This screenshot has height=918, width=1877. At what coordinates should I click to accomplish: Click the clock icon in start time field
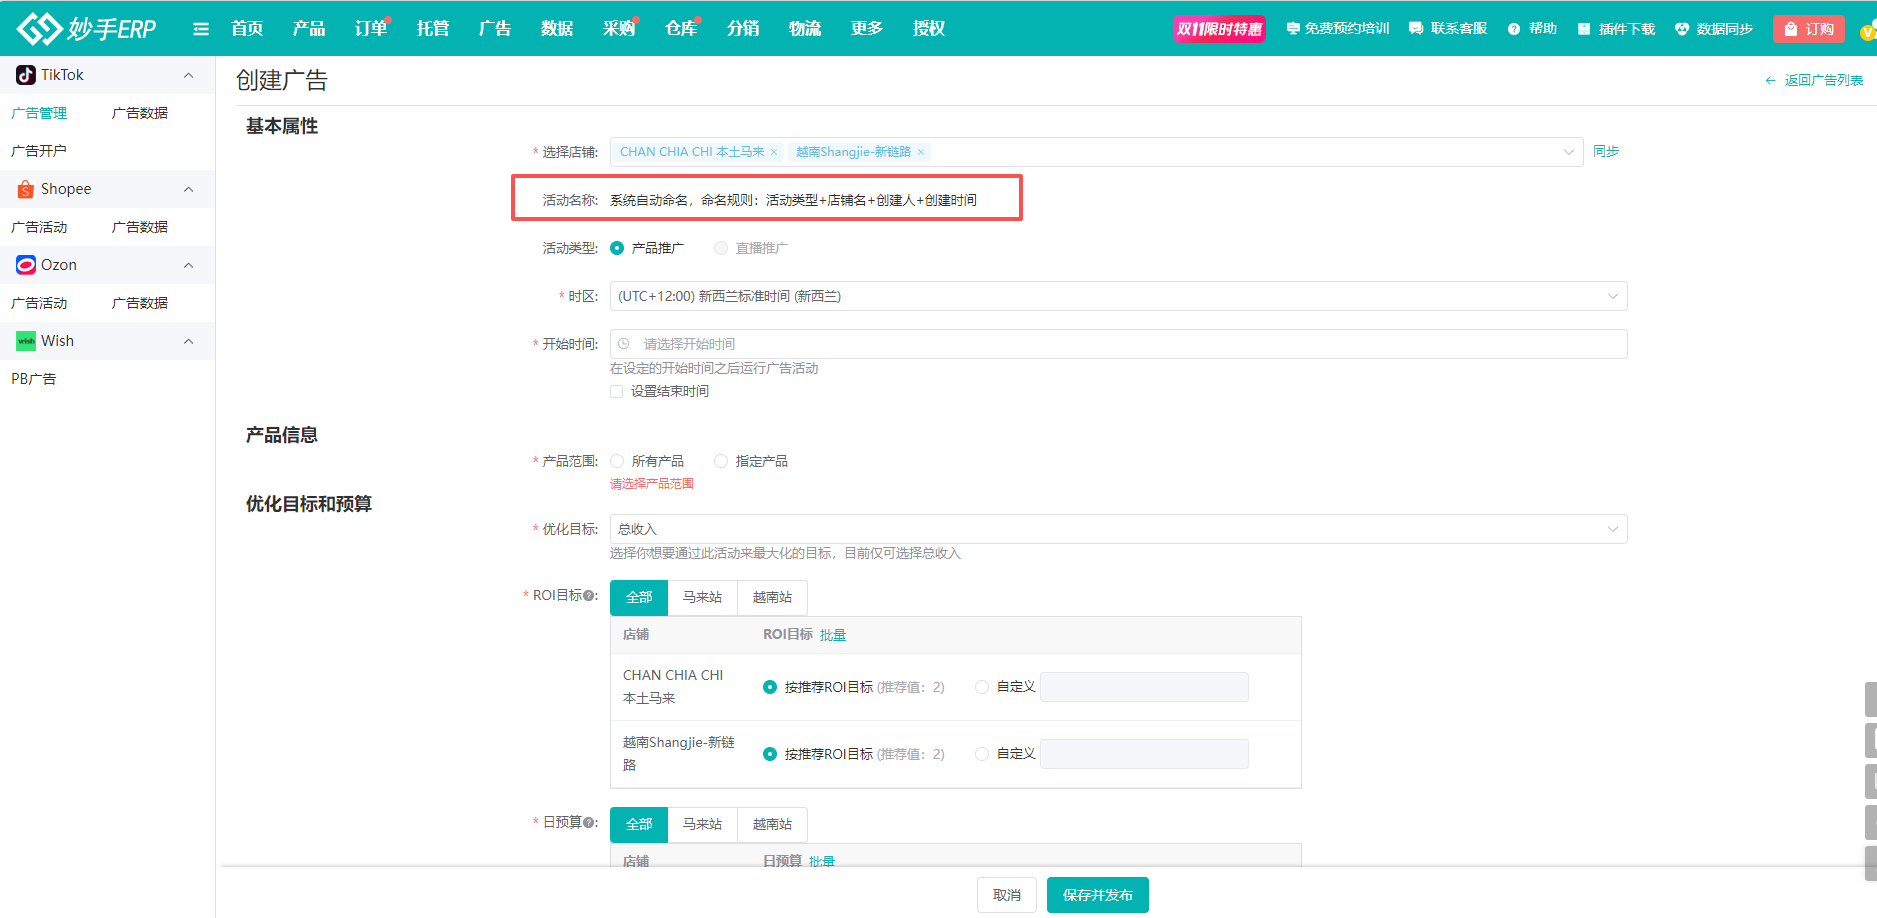(624, 344)
